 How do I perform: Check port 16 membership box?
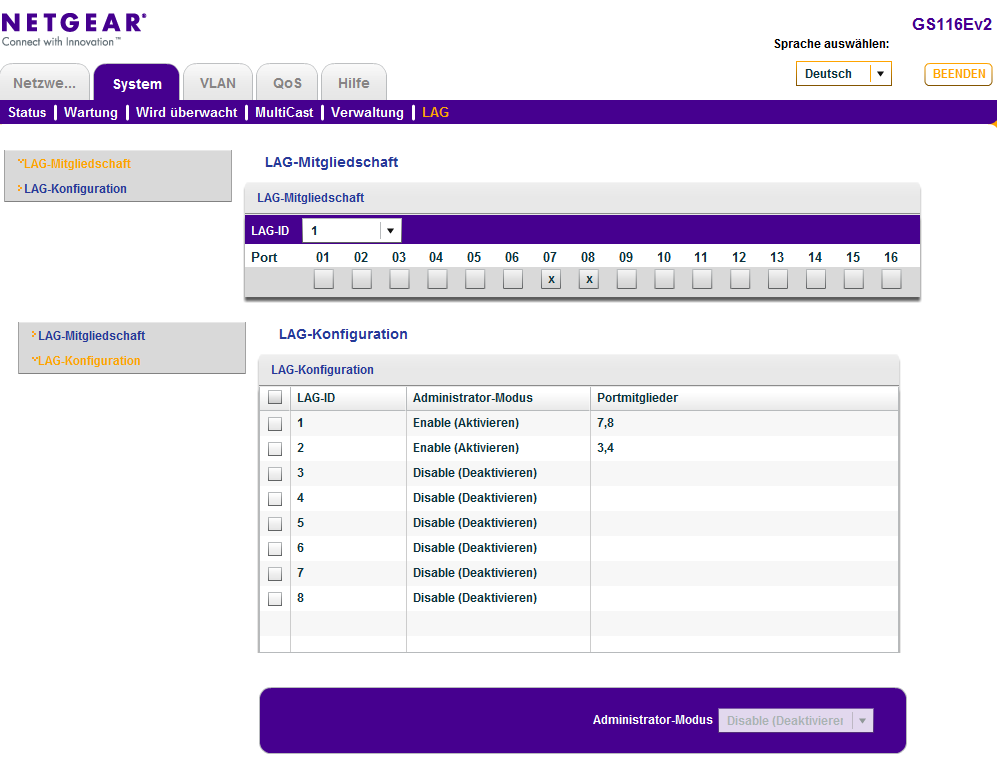[891, 280]
